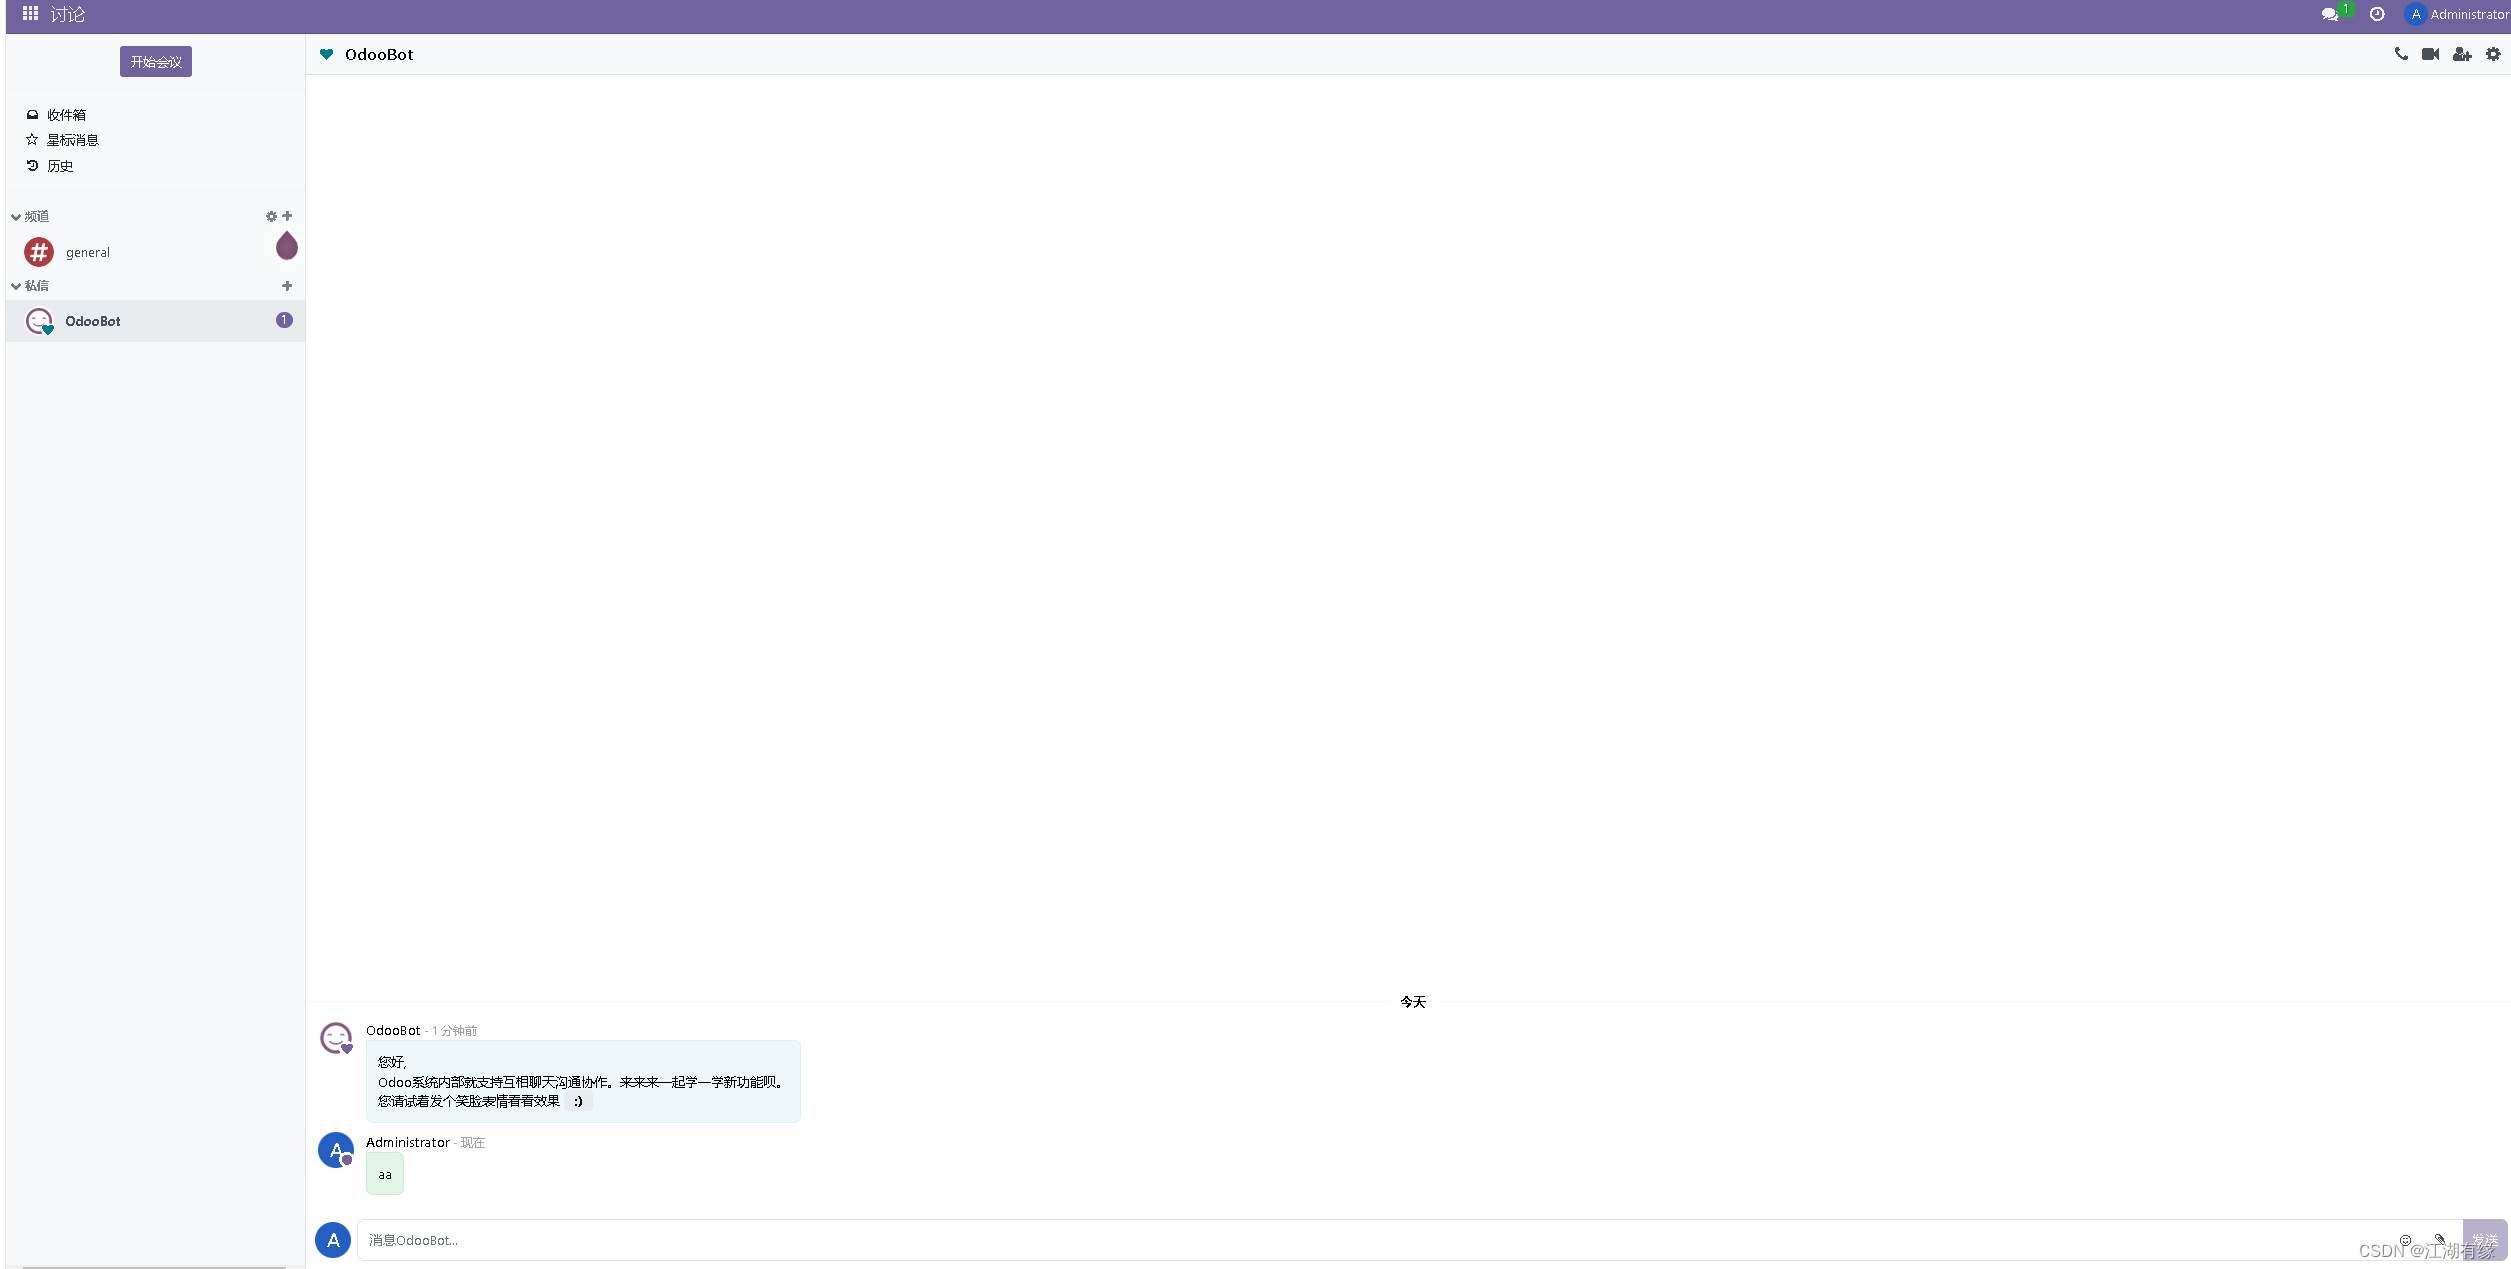
Task: Open channel settings gear in 频道 header
Action: point(271,216)
